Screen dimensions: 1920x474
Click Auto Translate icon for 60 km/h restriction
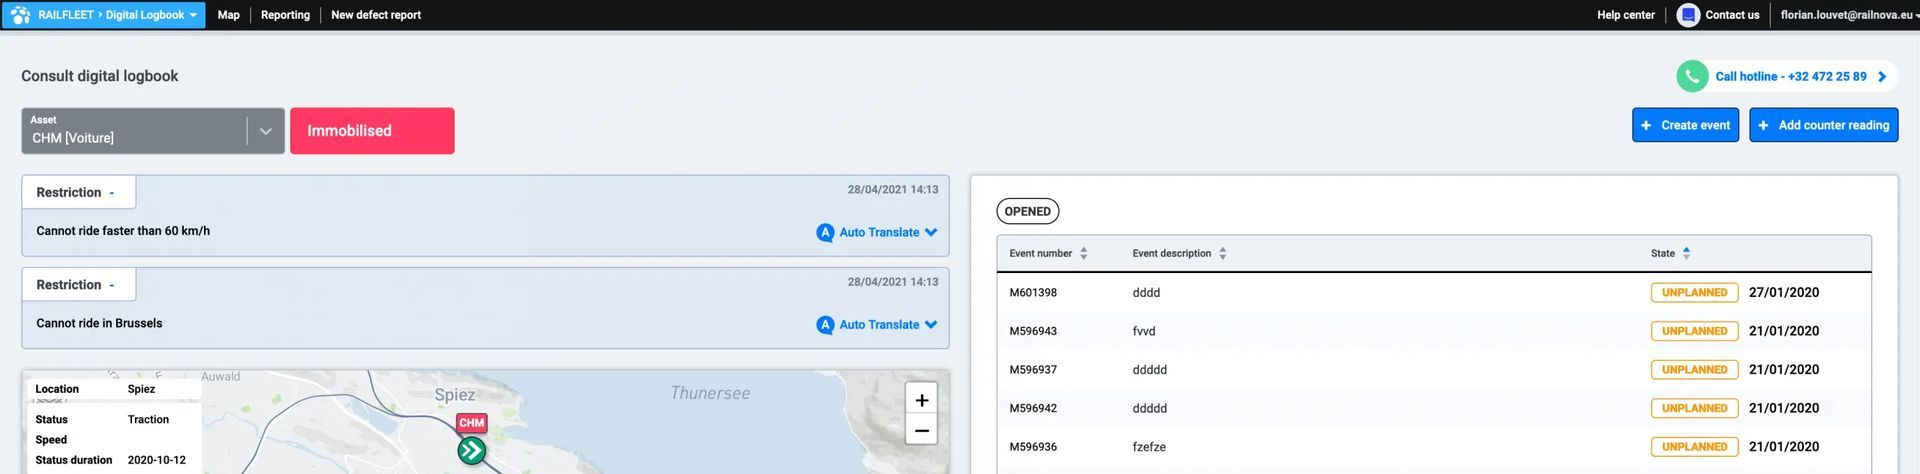825,232
